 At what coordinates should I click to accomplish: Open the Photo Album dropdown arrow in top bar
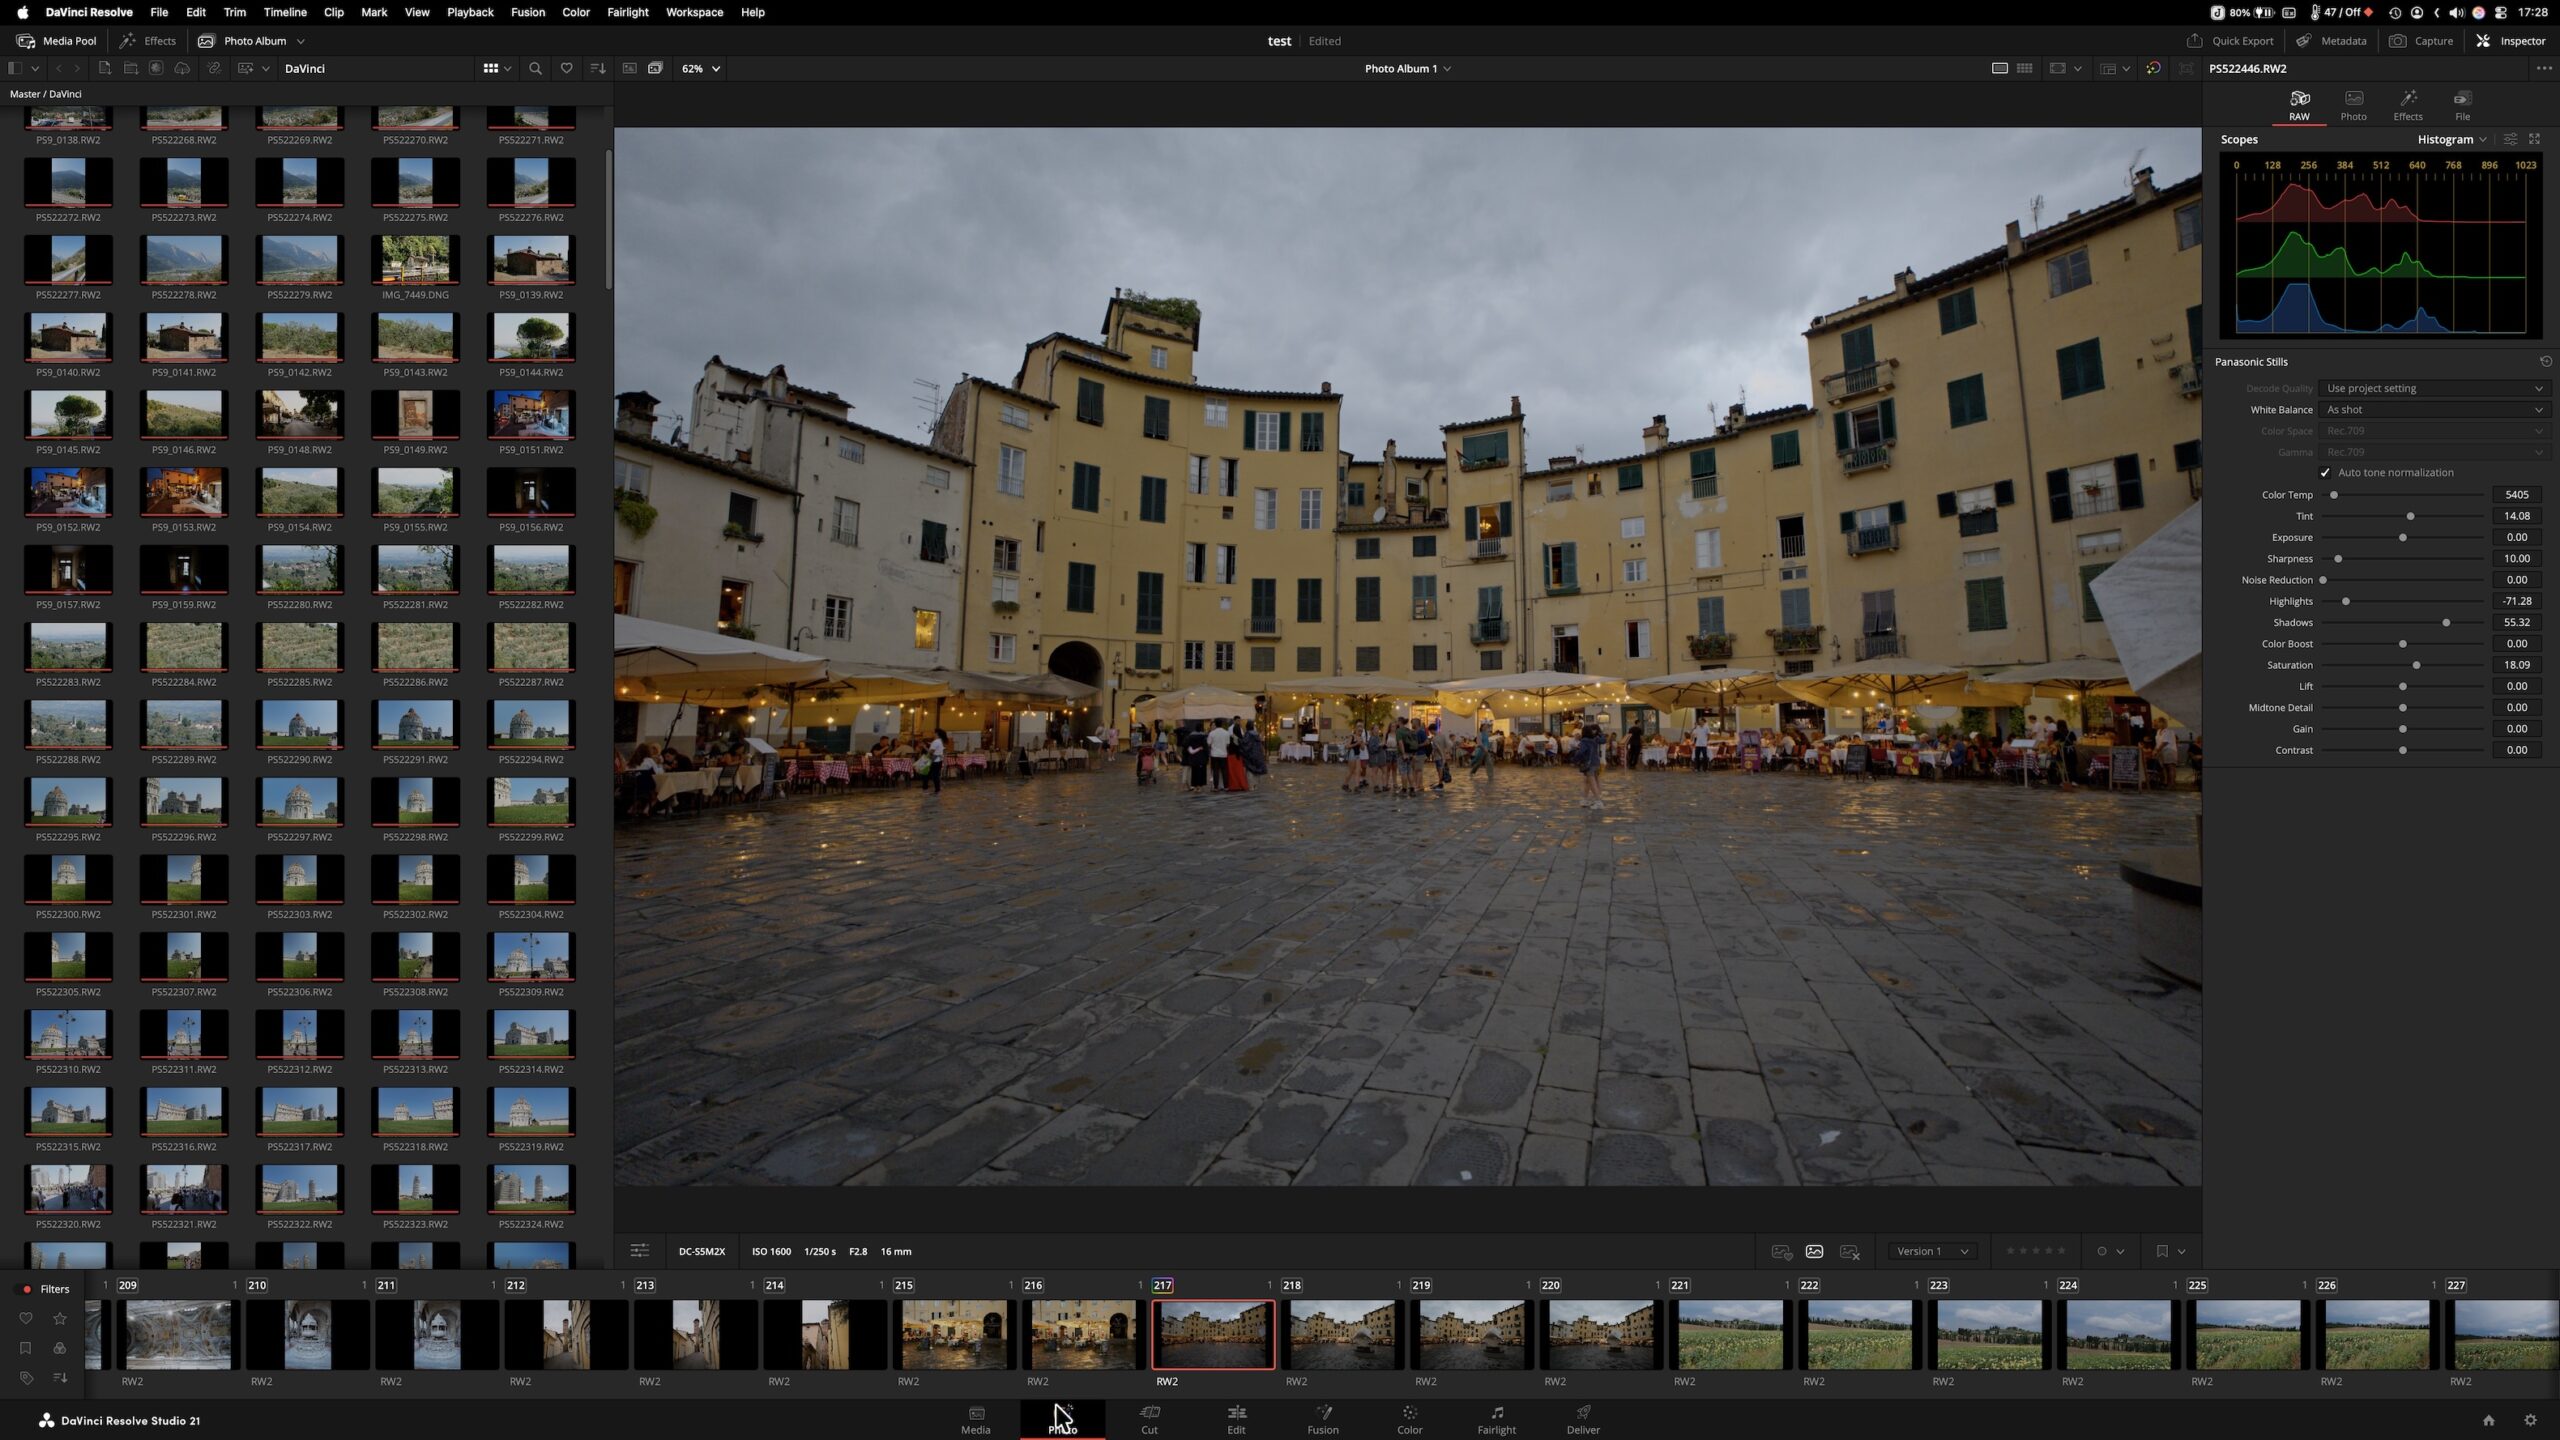click(301, 41)
